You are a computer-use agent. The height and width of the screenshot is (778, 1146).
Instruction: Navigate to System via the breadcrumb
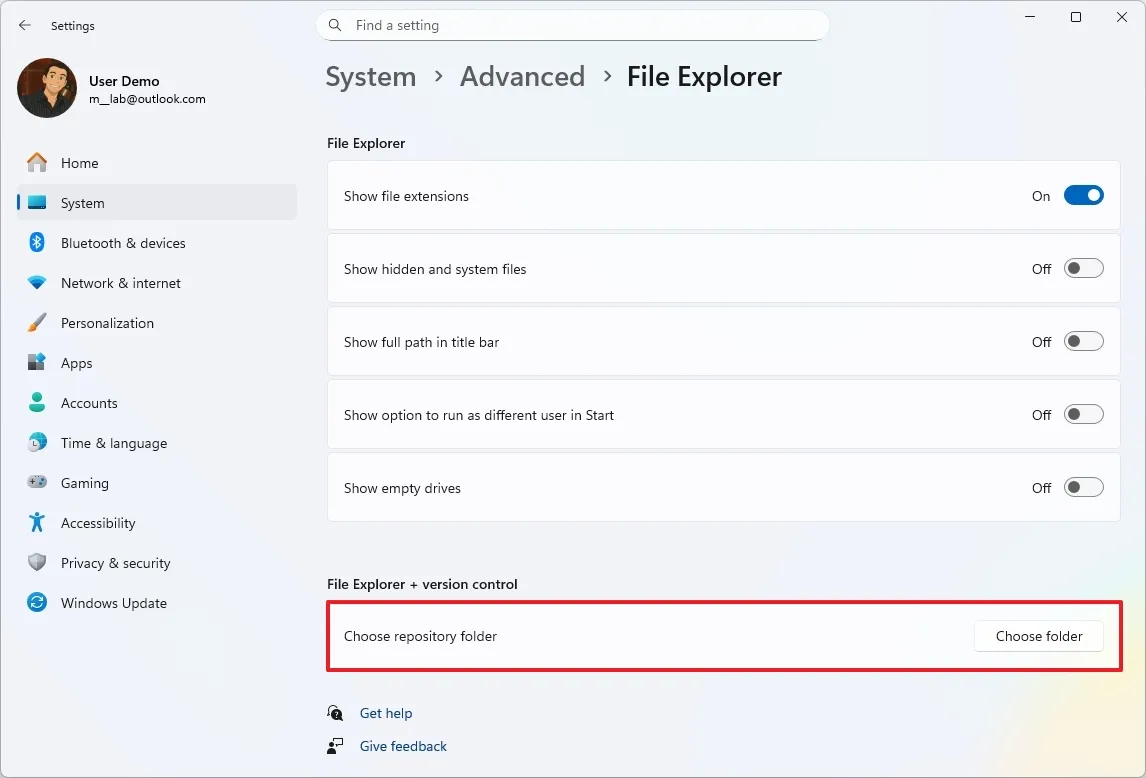point(371,76)
